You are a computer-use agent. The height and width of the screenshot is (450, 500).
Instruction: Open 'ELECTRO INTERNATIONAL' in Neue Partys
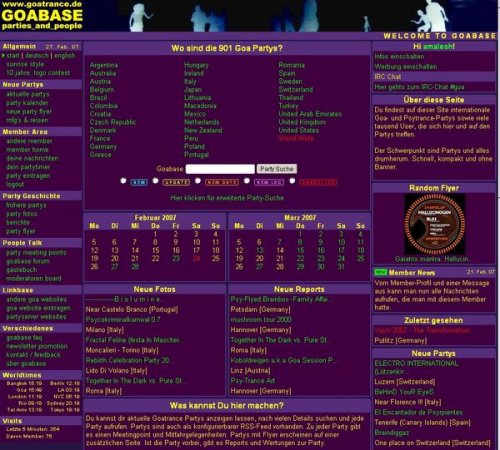click(x=416, y=367)
